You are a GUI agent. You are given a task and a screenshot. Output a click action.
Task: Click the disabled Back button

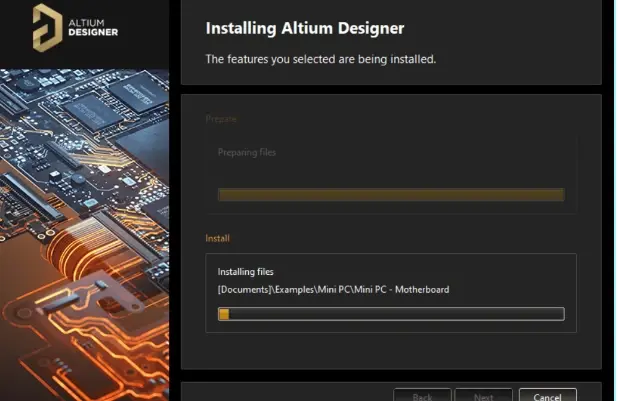[422, 395]
